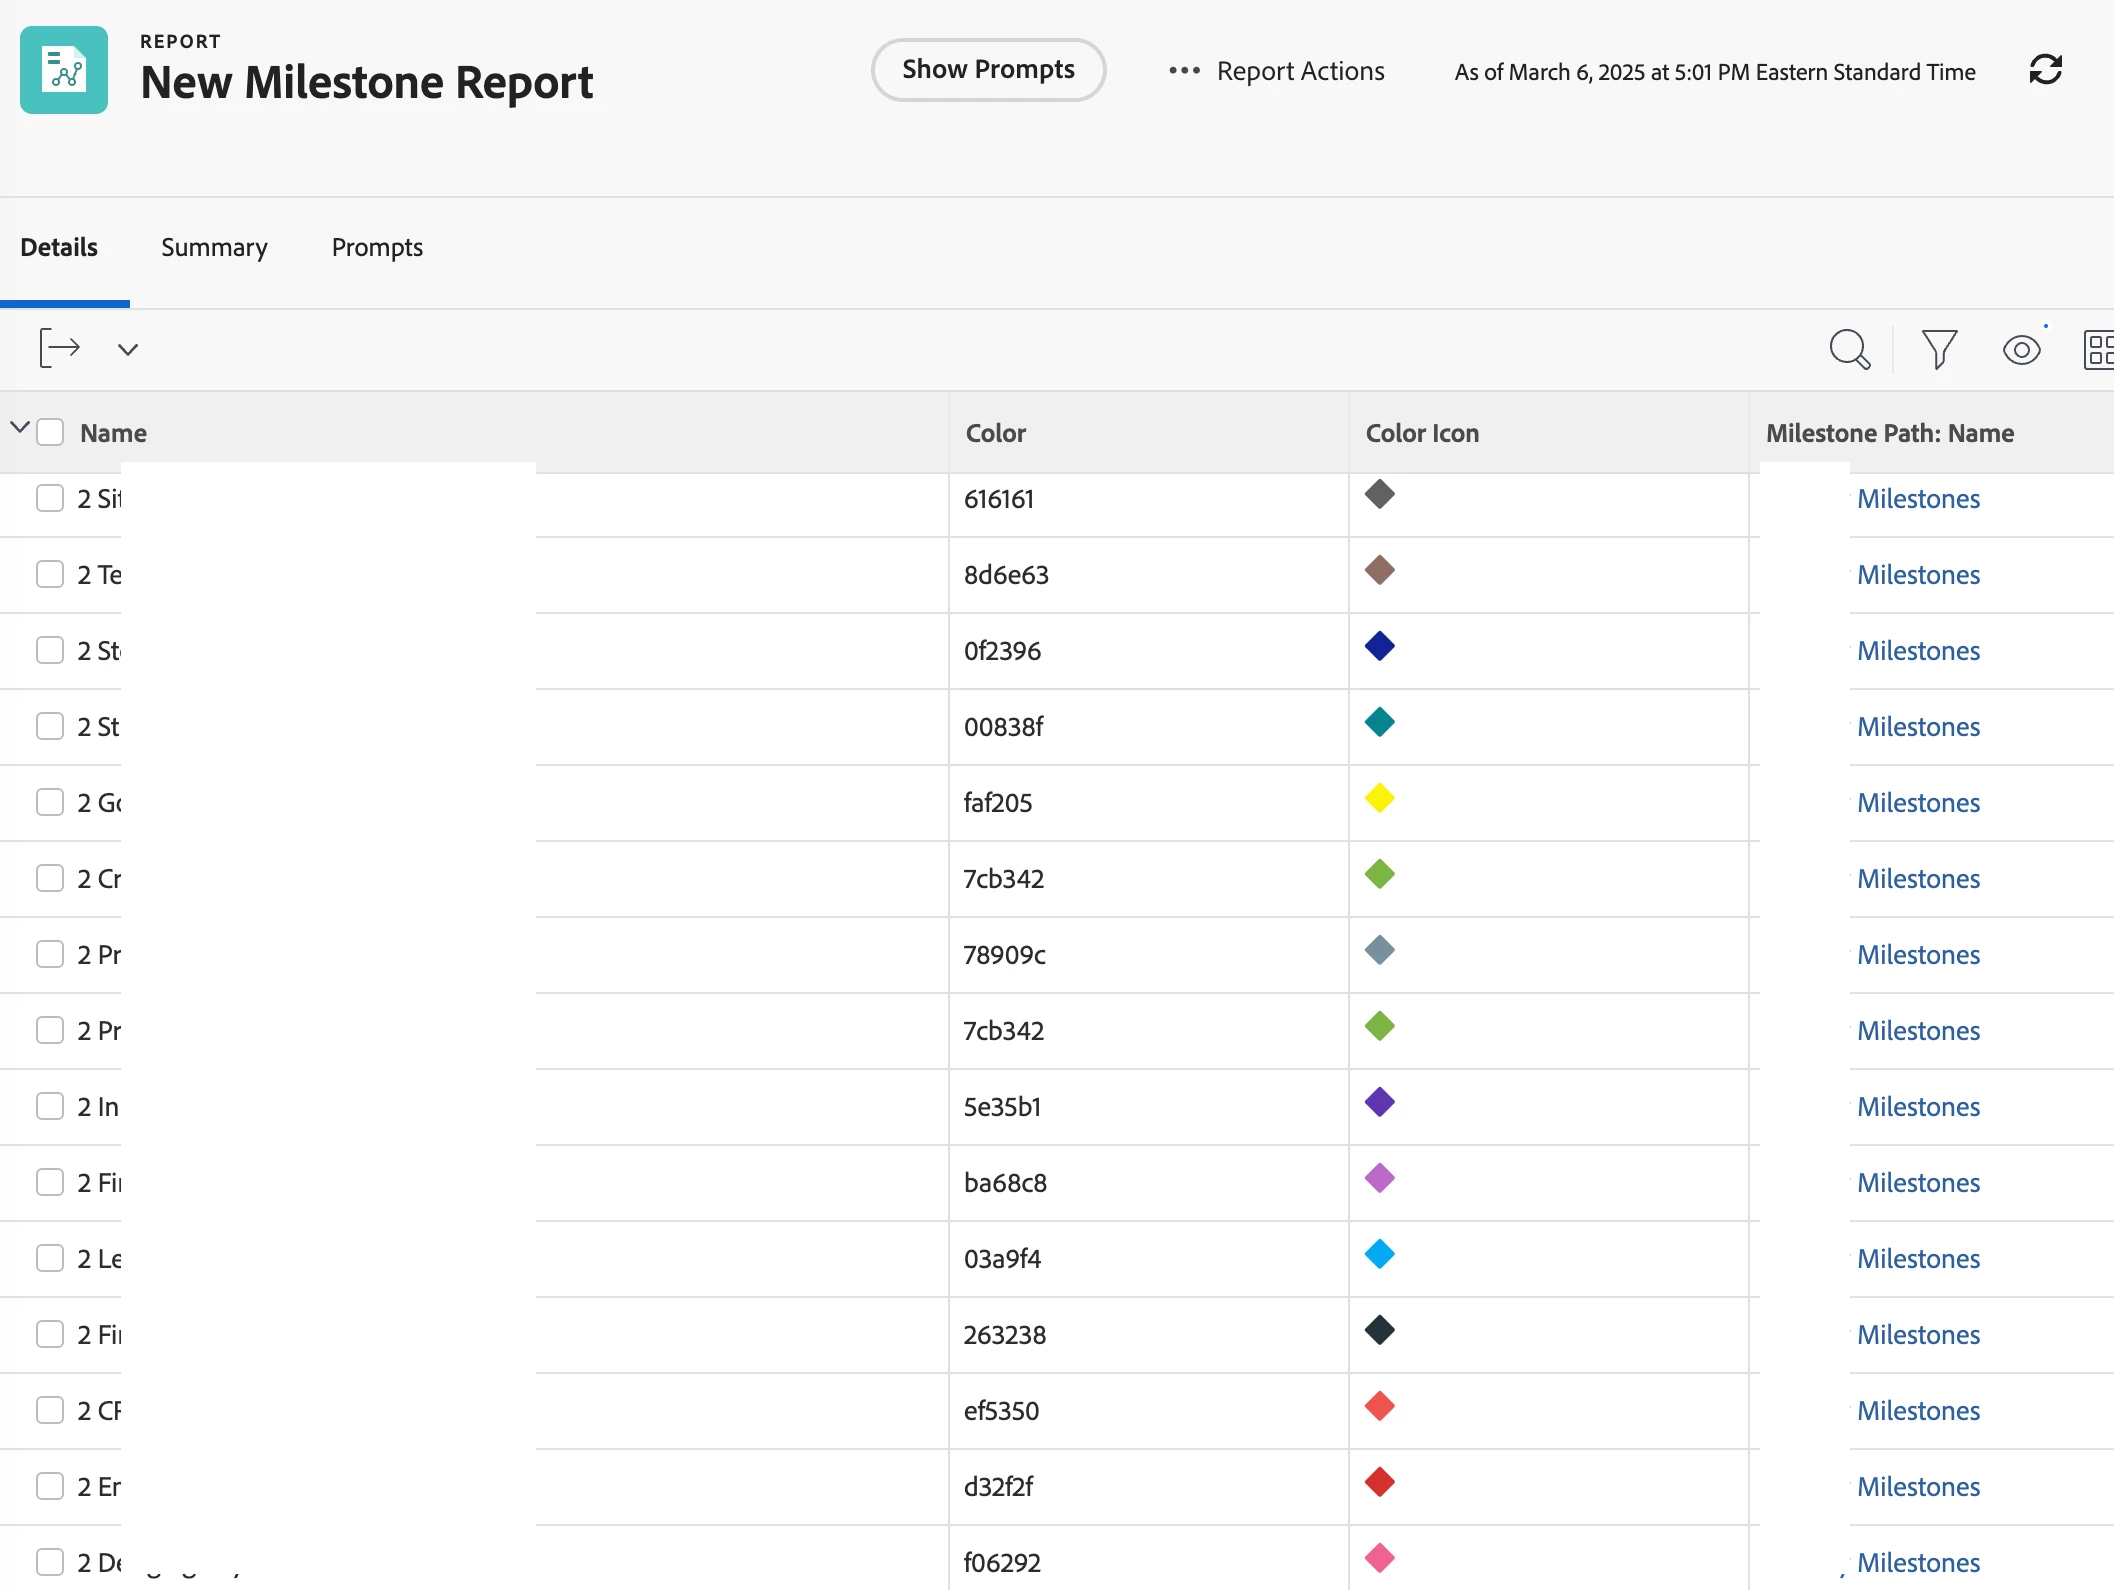Check the box for row 616161
This screenshot has width=2114, height=1590.
click(50, 498)
